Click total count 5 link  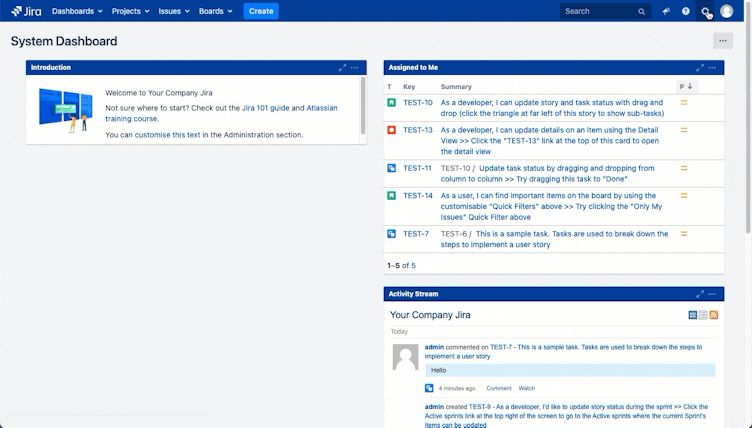(413, 265)
